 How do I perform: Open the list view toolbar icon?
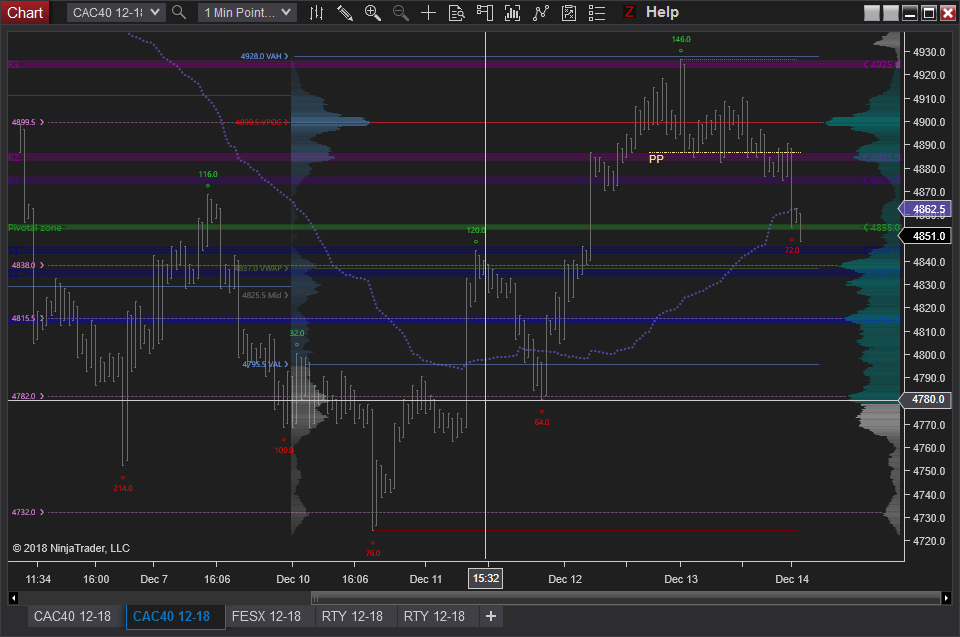(x=597, y=12)
